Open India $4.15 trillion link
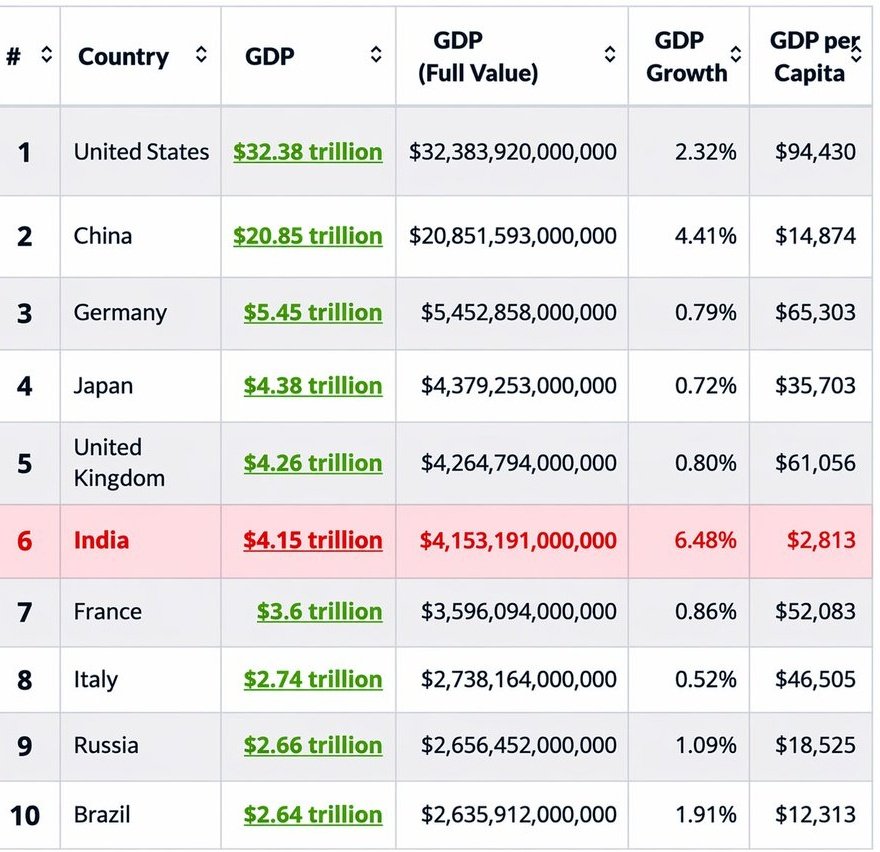The width and height of the screenshot is (880, 852). pos(313,540)
